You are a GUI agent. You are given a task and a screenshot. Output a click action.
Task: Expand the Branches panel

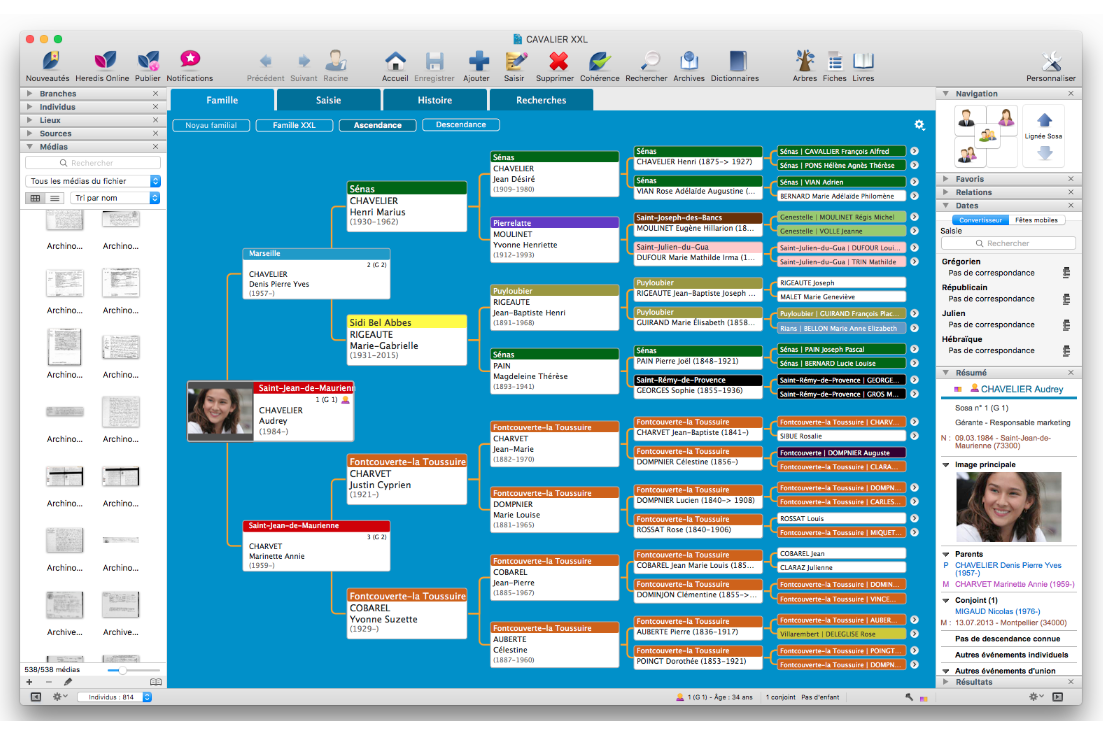(30, 94)
